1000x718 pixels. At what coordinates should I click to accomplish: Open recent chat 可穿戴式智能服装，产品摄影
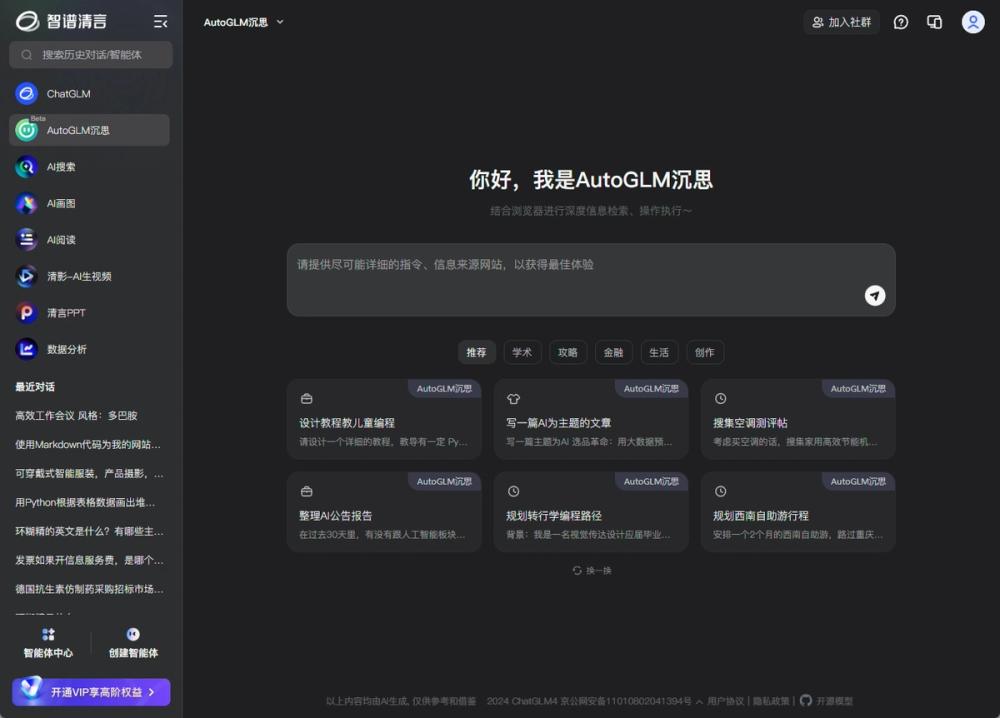click(x=90, y=473)
